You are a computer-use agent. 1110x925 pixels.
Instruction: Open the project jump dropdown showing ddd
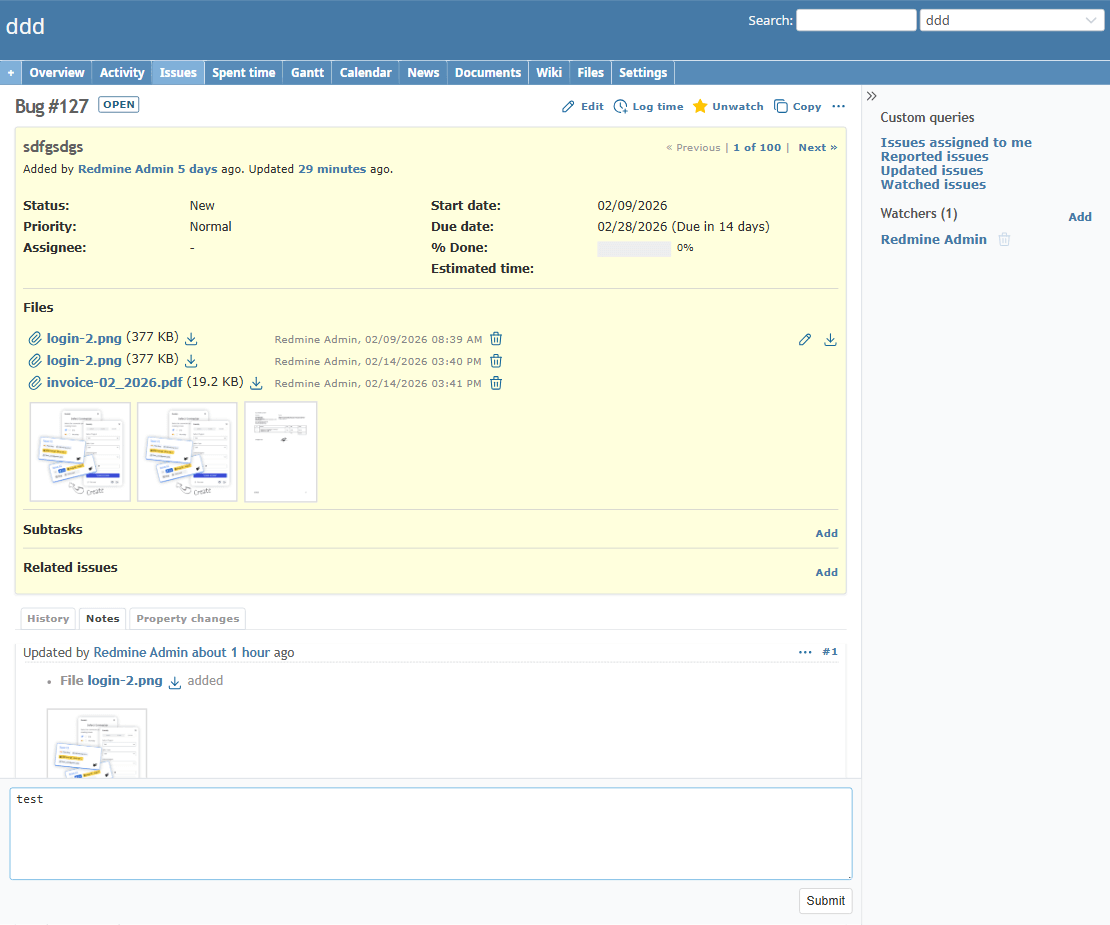point(1011,20)
